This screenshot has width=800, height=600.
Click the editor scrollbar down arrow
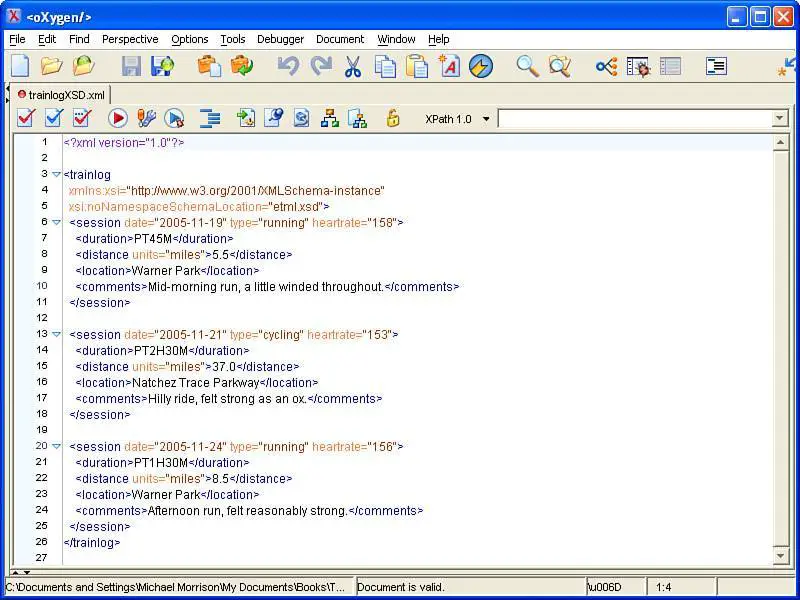[x=780, y=556]
